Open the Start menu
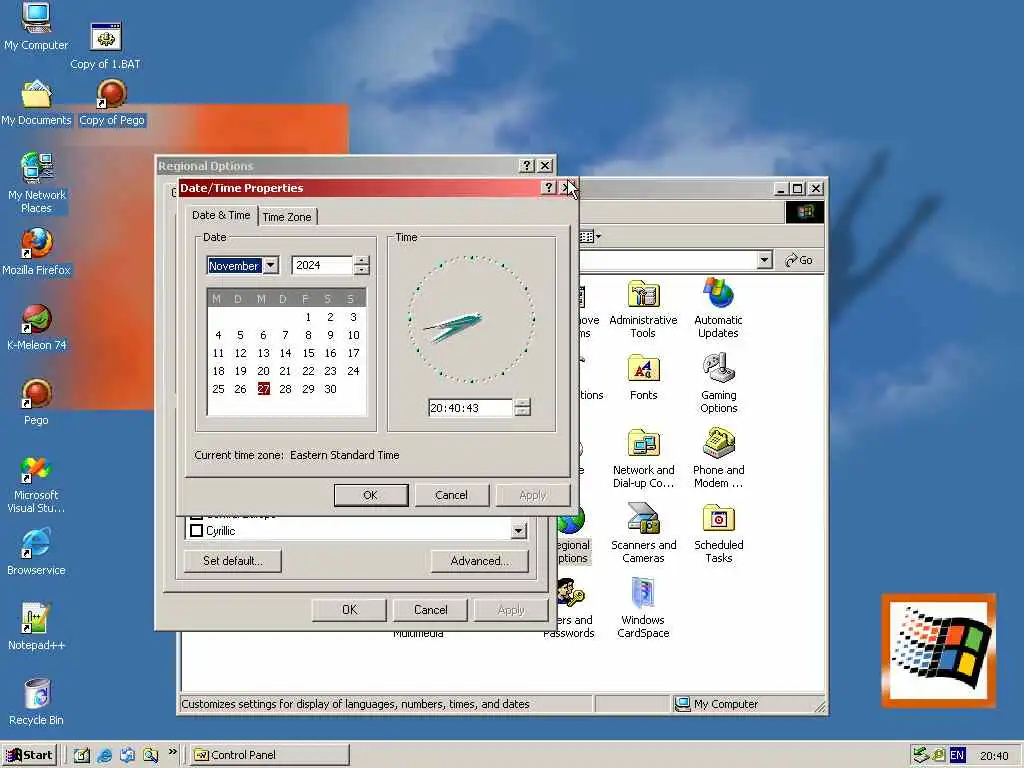The height and width of the screenshot is (768, 1024). (30, 755)
